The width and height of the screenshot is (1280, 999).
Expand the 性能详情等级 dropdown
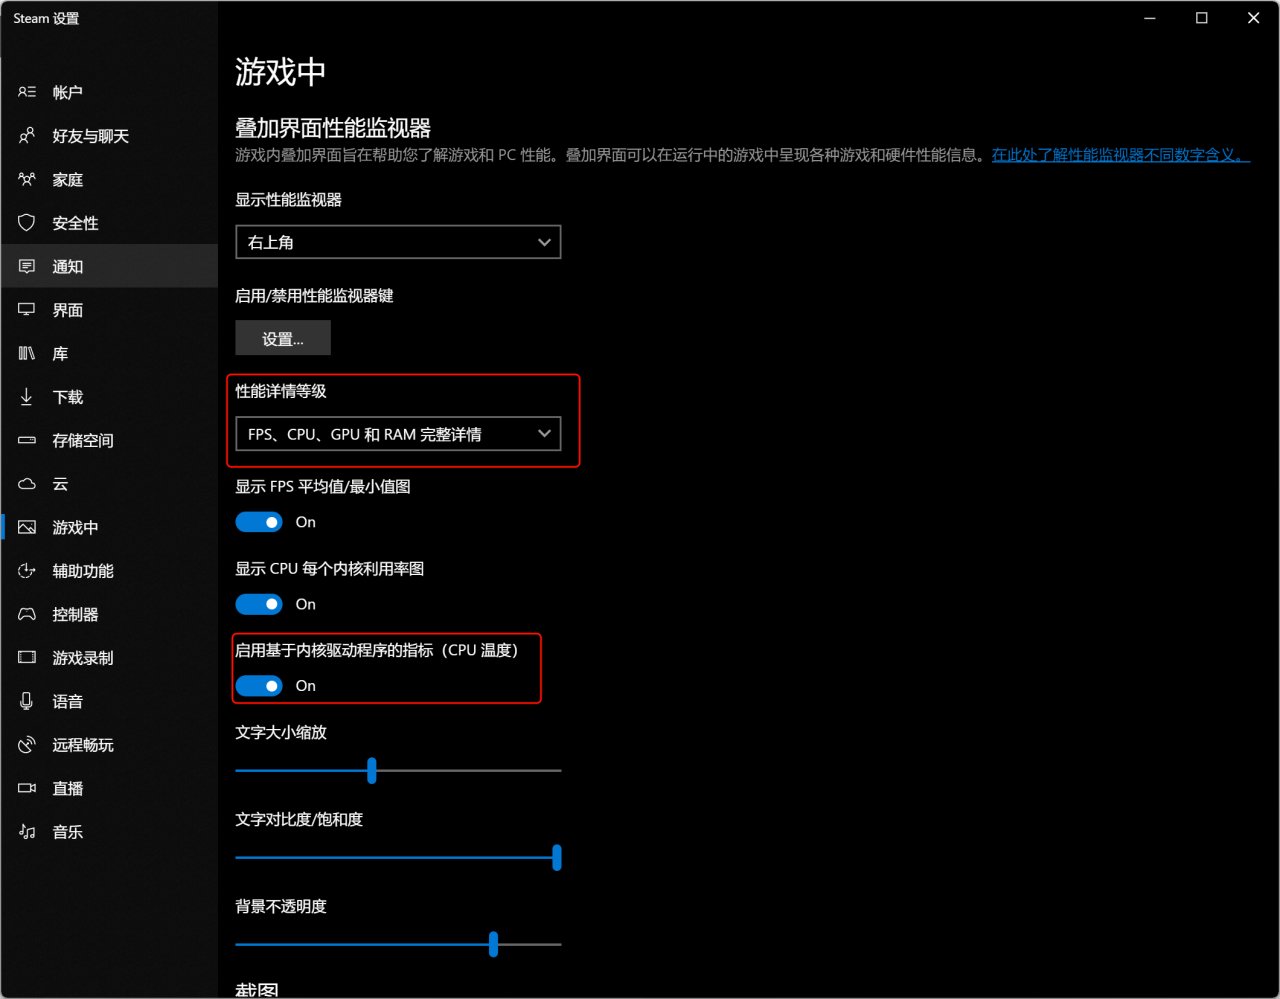point(398,434)
